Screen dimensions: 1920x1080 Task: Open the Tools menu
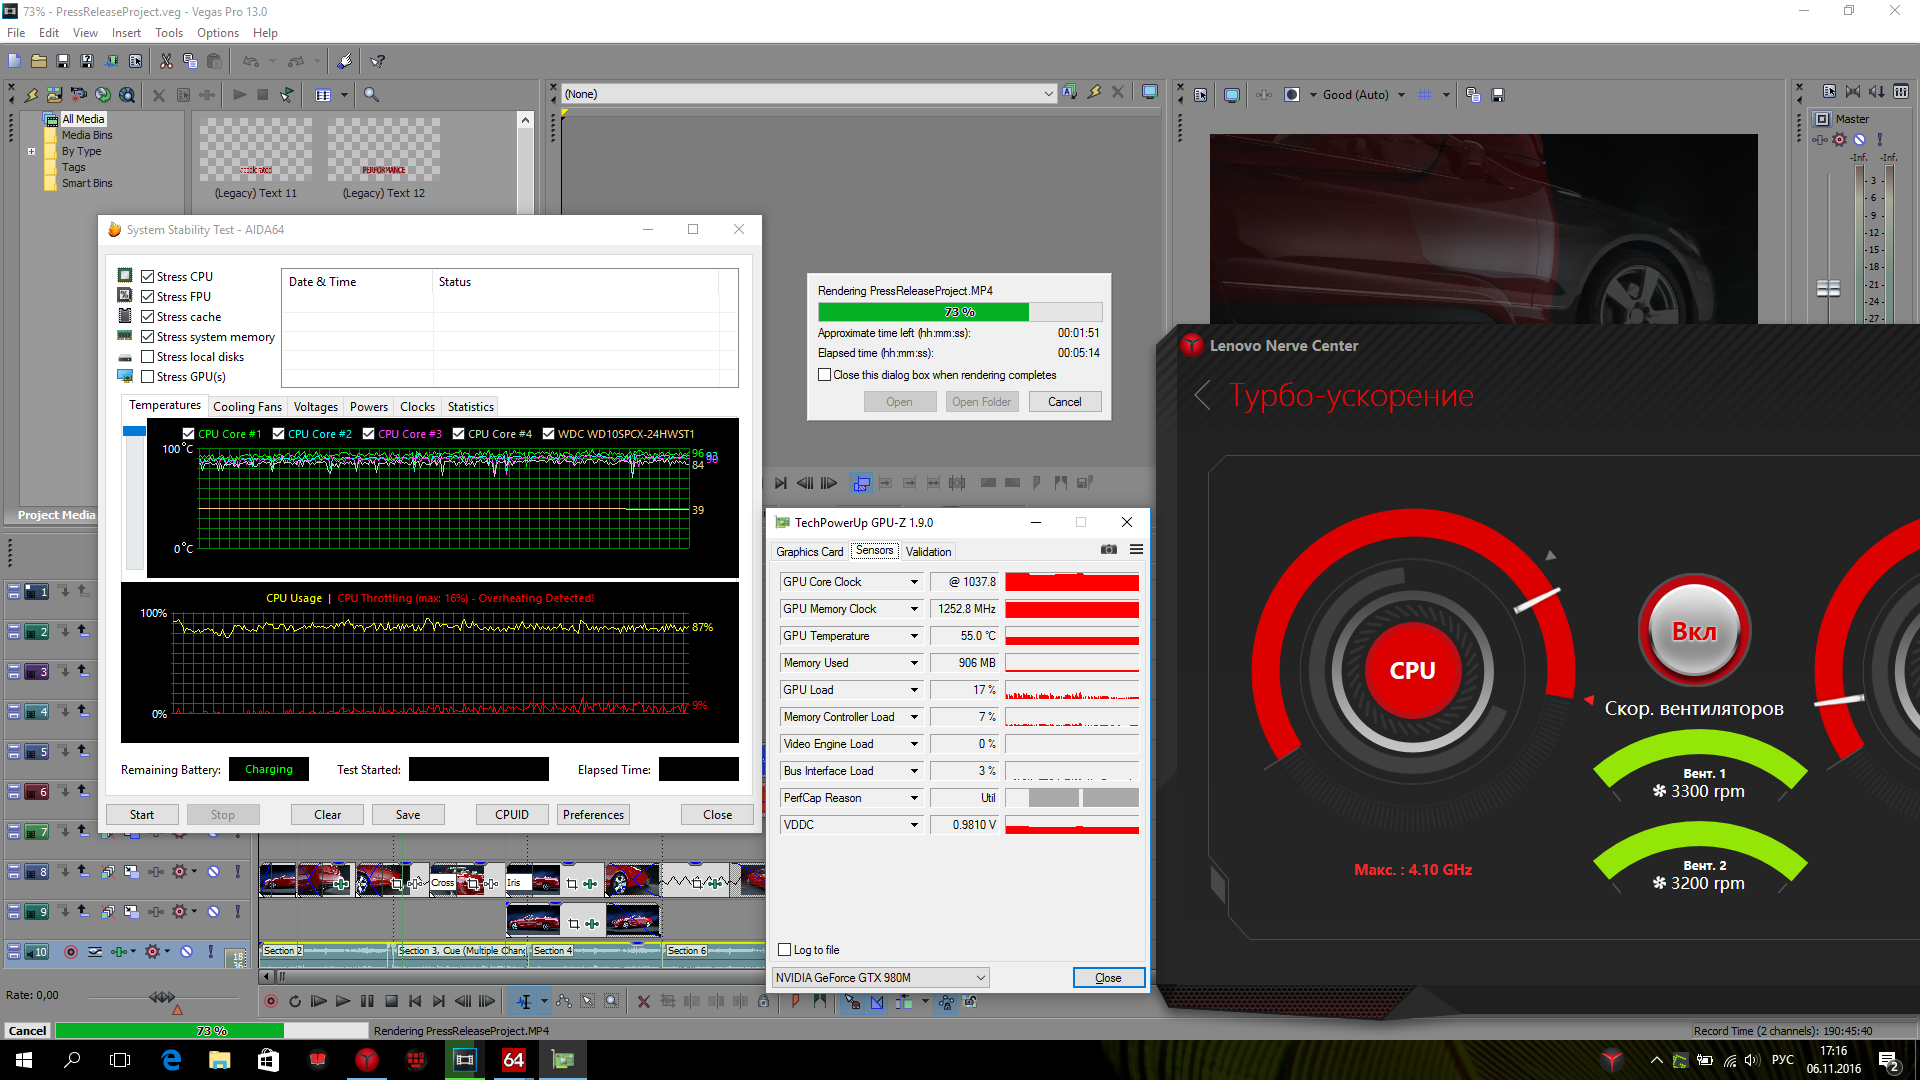pos(168,33)
